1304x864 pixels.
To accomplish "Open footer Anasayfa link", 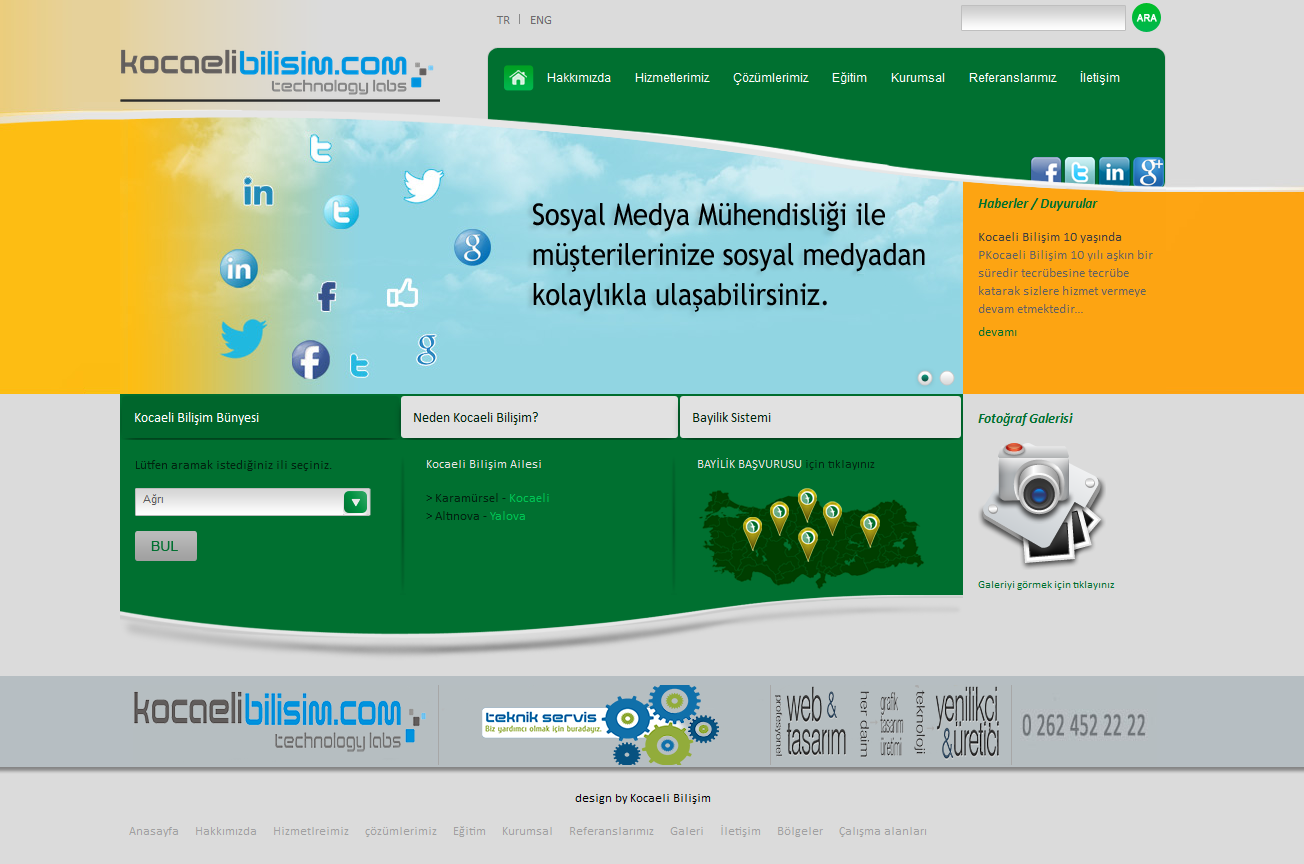I will 154,831.
